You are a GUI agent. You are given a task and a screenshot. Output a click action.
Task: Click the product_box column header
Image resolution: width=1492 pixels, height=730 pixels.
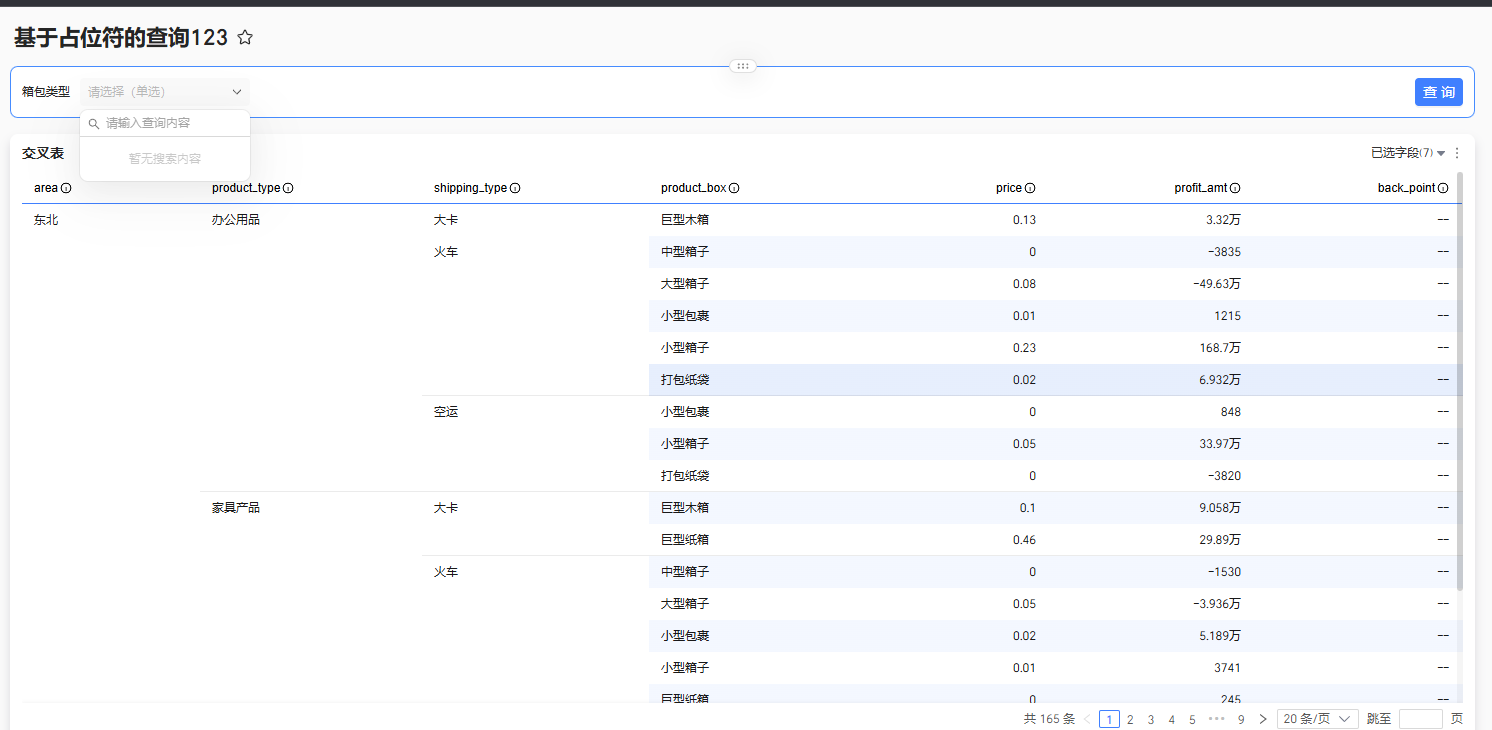point(694,188)
